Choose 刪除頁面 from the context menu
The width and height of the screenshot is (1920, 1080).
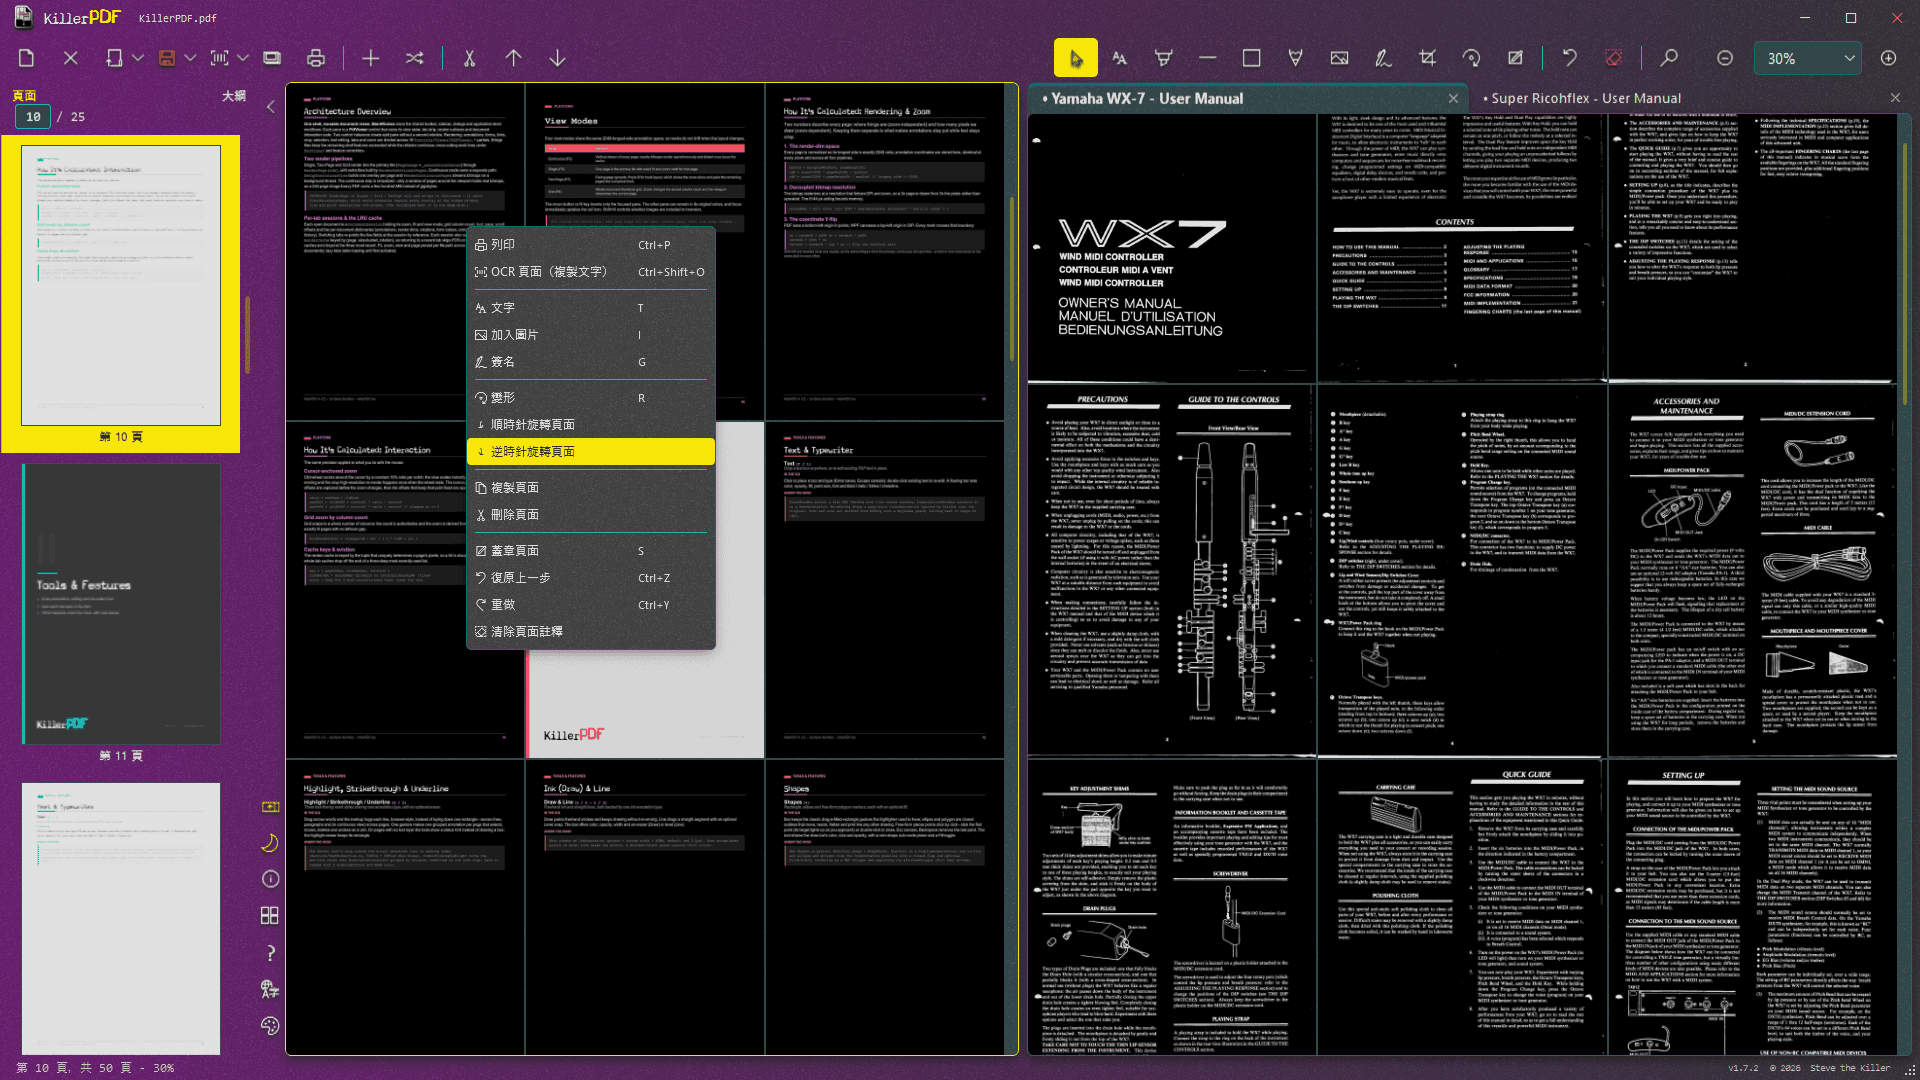591,515
